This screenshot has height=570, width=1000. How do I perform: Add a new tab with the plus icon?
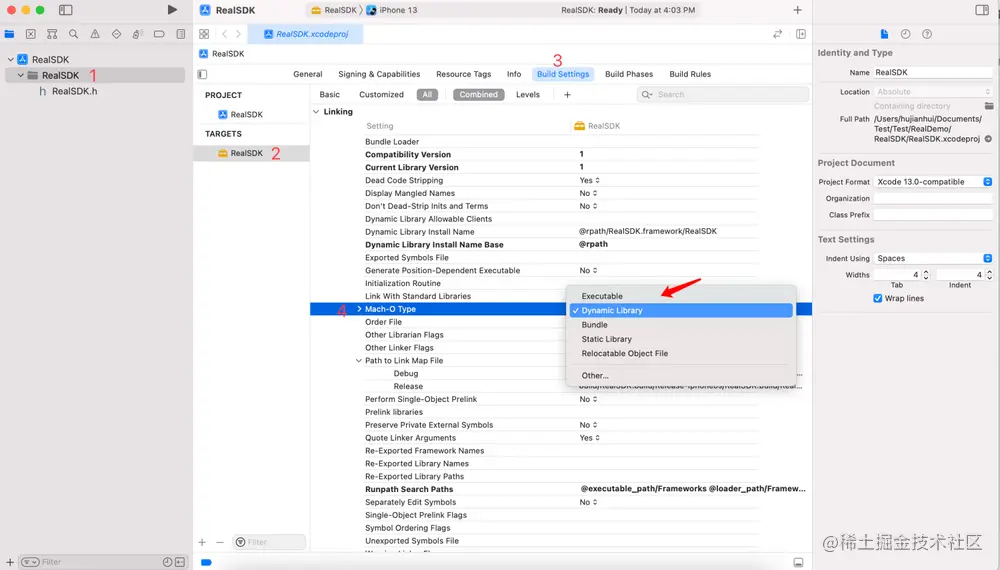[797, 10]
